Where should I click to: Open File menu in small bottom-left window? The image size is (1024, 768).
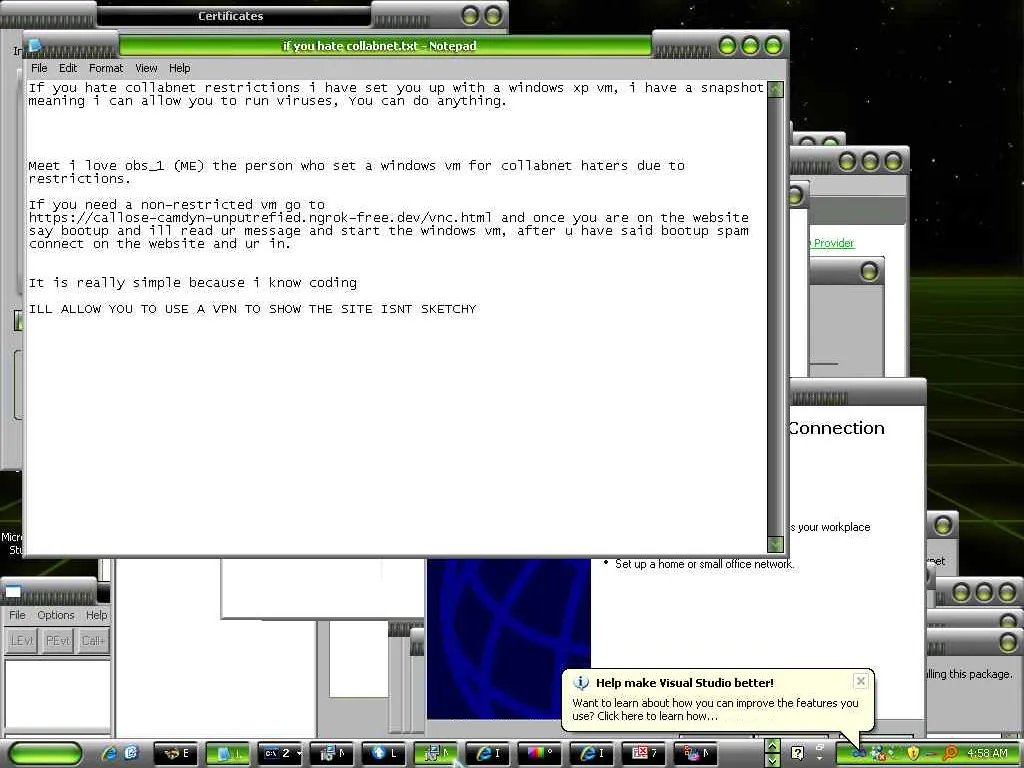click(17, 615)
